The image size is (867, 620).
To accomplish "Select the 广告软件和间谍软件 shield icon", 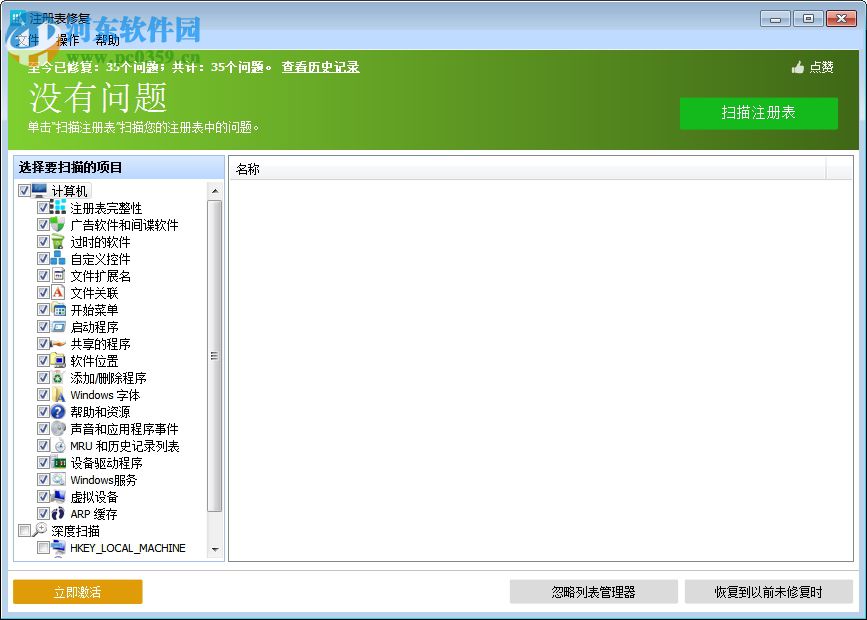I will click(x=58, y=224).
